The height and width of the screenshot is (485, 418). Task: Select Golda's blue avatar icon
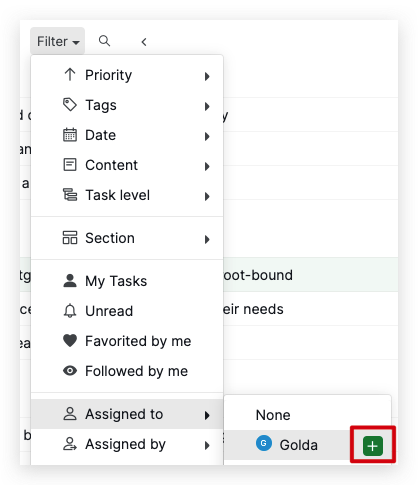(x=264, y=444)
